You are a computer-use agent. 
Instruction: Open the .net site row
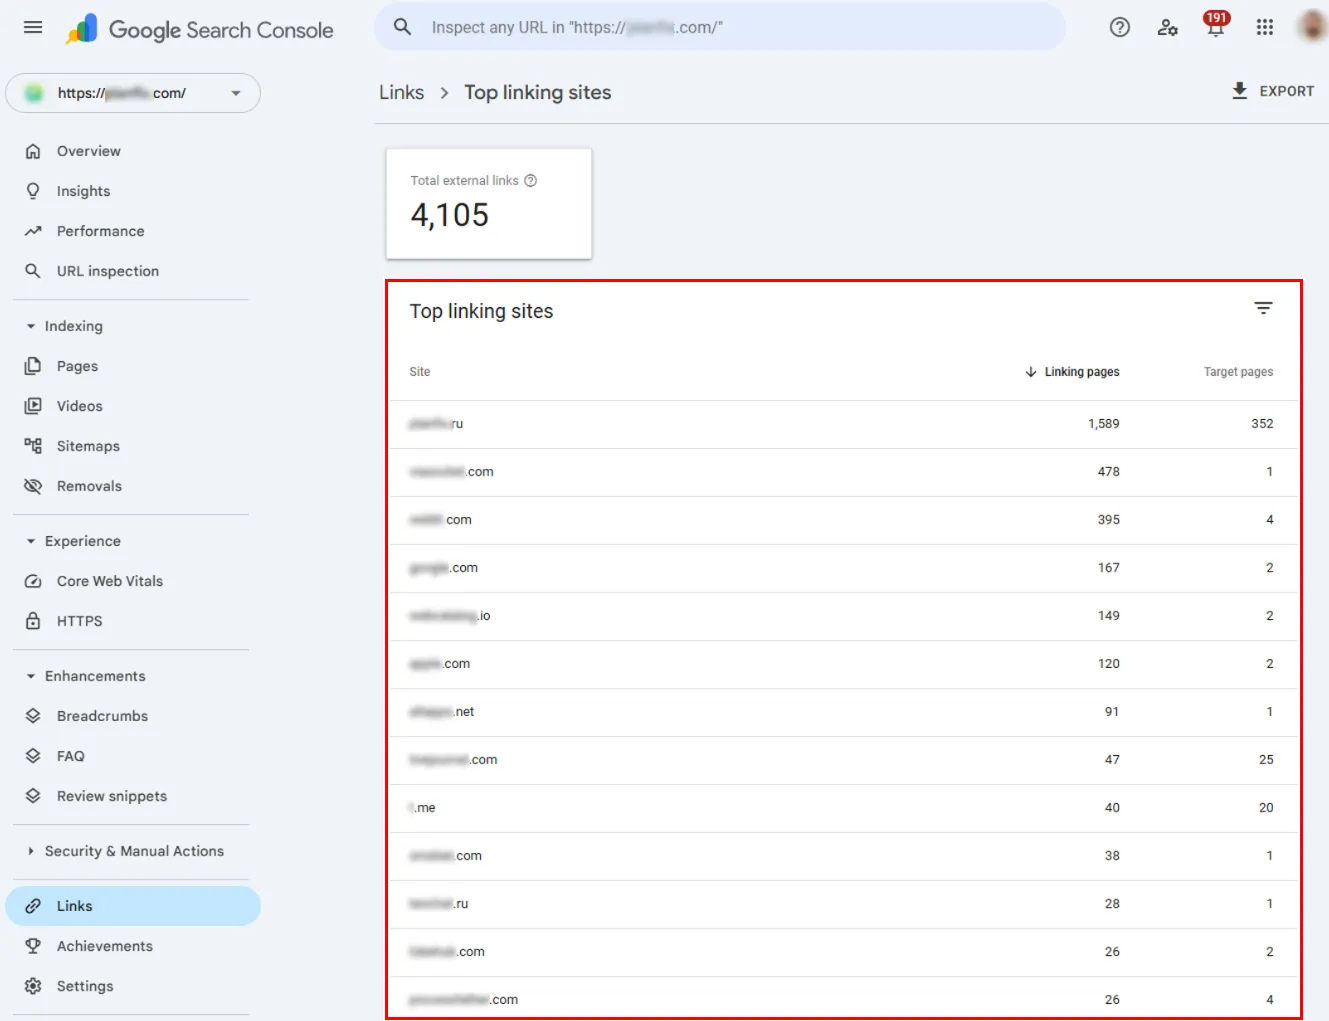(845, 712)
